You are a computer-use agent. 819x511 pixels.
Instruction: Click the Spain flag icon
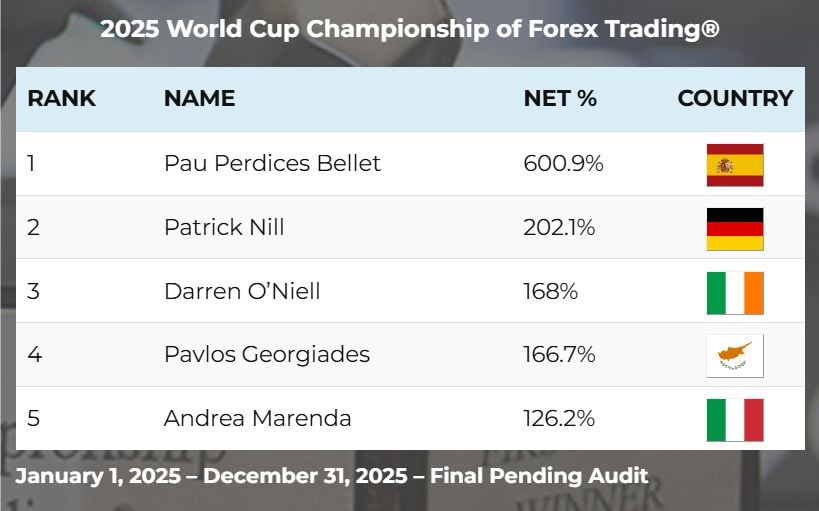coord(734,165)
